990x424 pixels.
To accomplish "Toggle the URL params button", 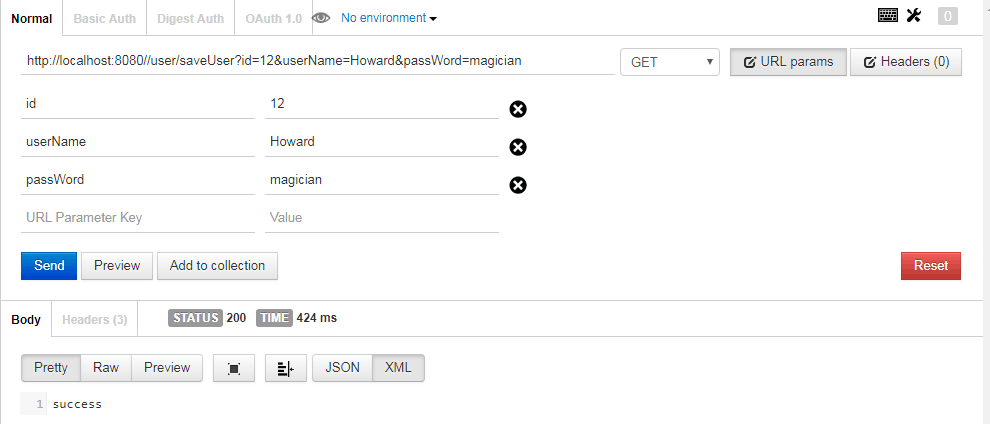I will point(788,62).
